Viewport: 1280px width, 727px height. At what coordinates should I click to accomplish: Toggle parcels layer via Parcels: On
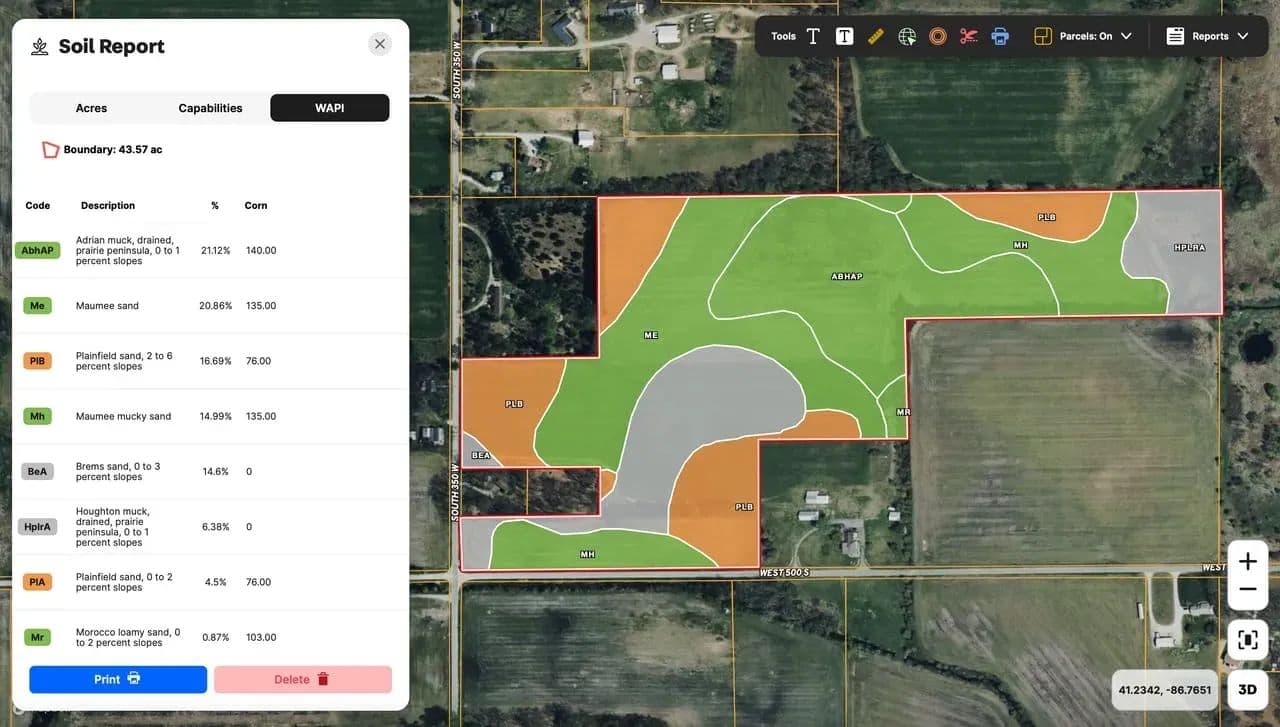pyautogui.click(x=1074, y=36)
